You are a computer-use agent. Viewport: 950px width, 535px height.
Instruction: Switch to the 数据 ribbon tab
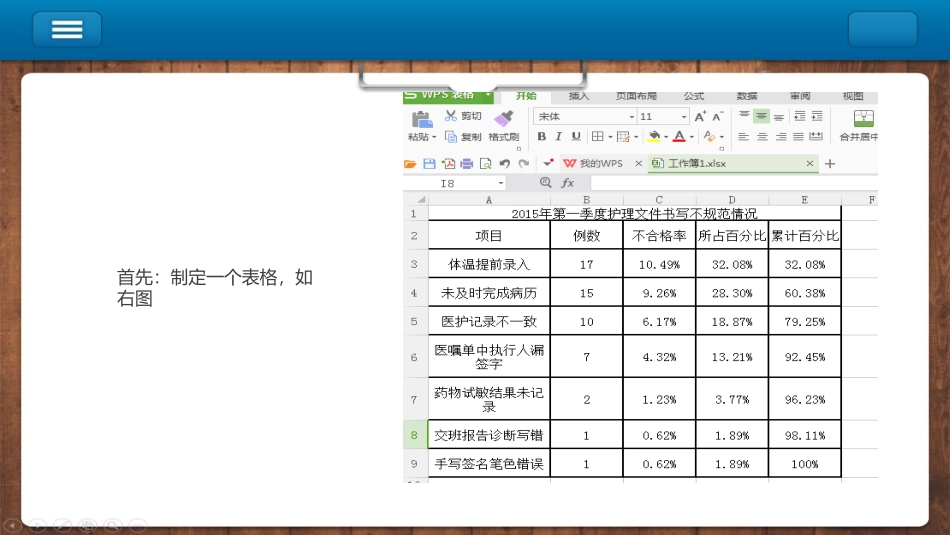pyautogui.click(x=747, y=96)
